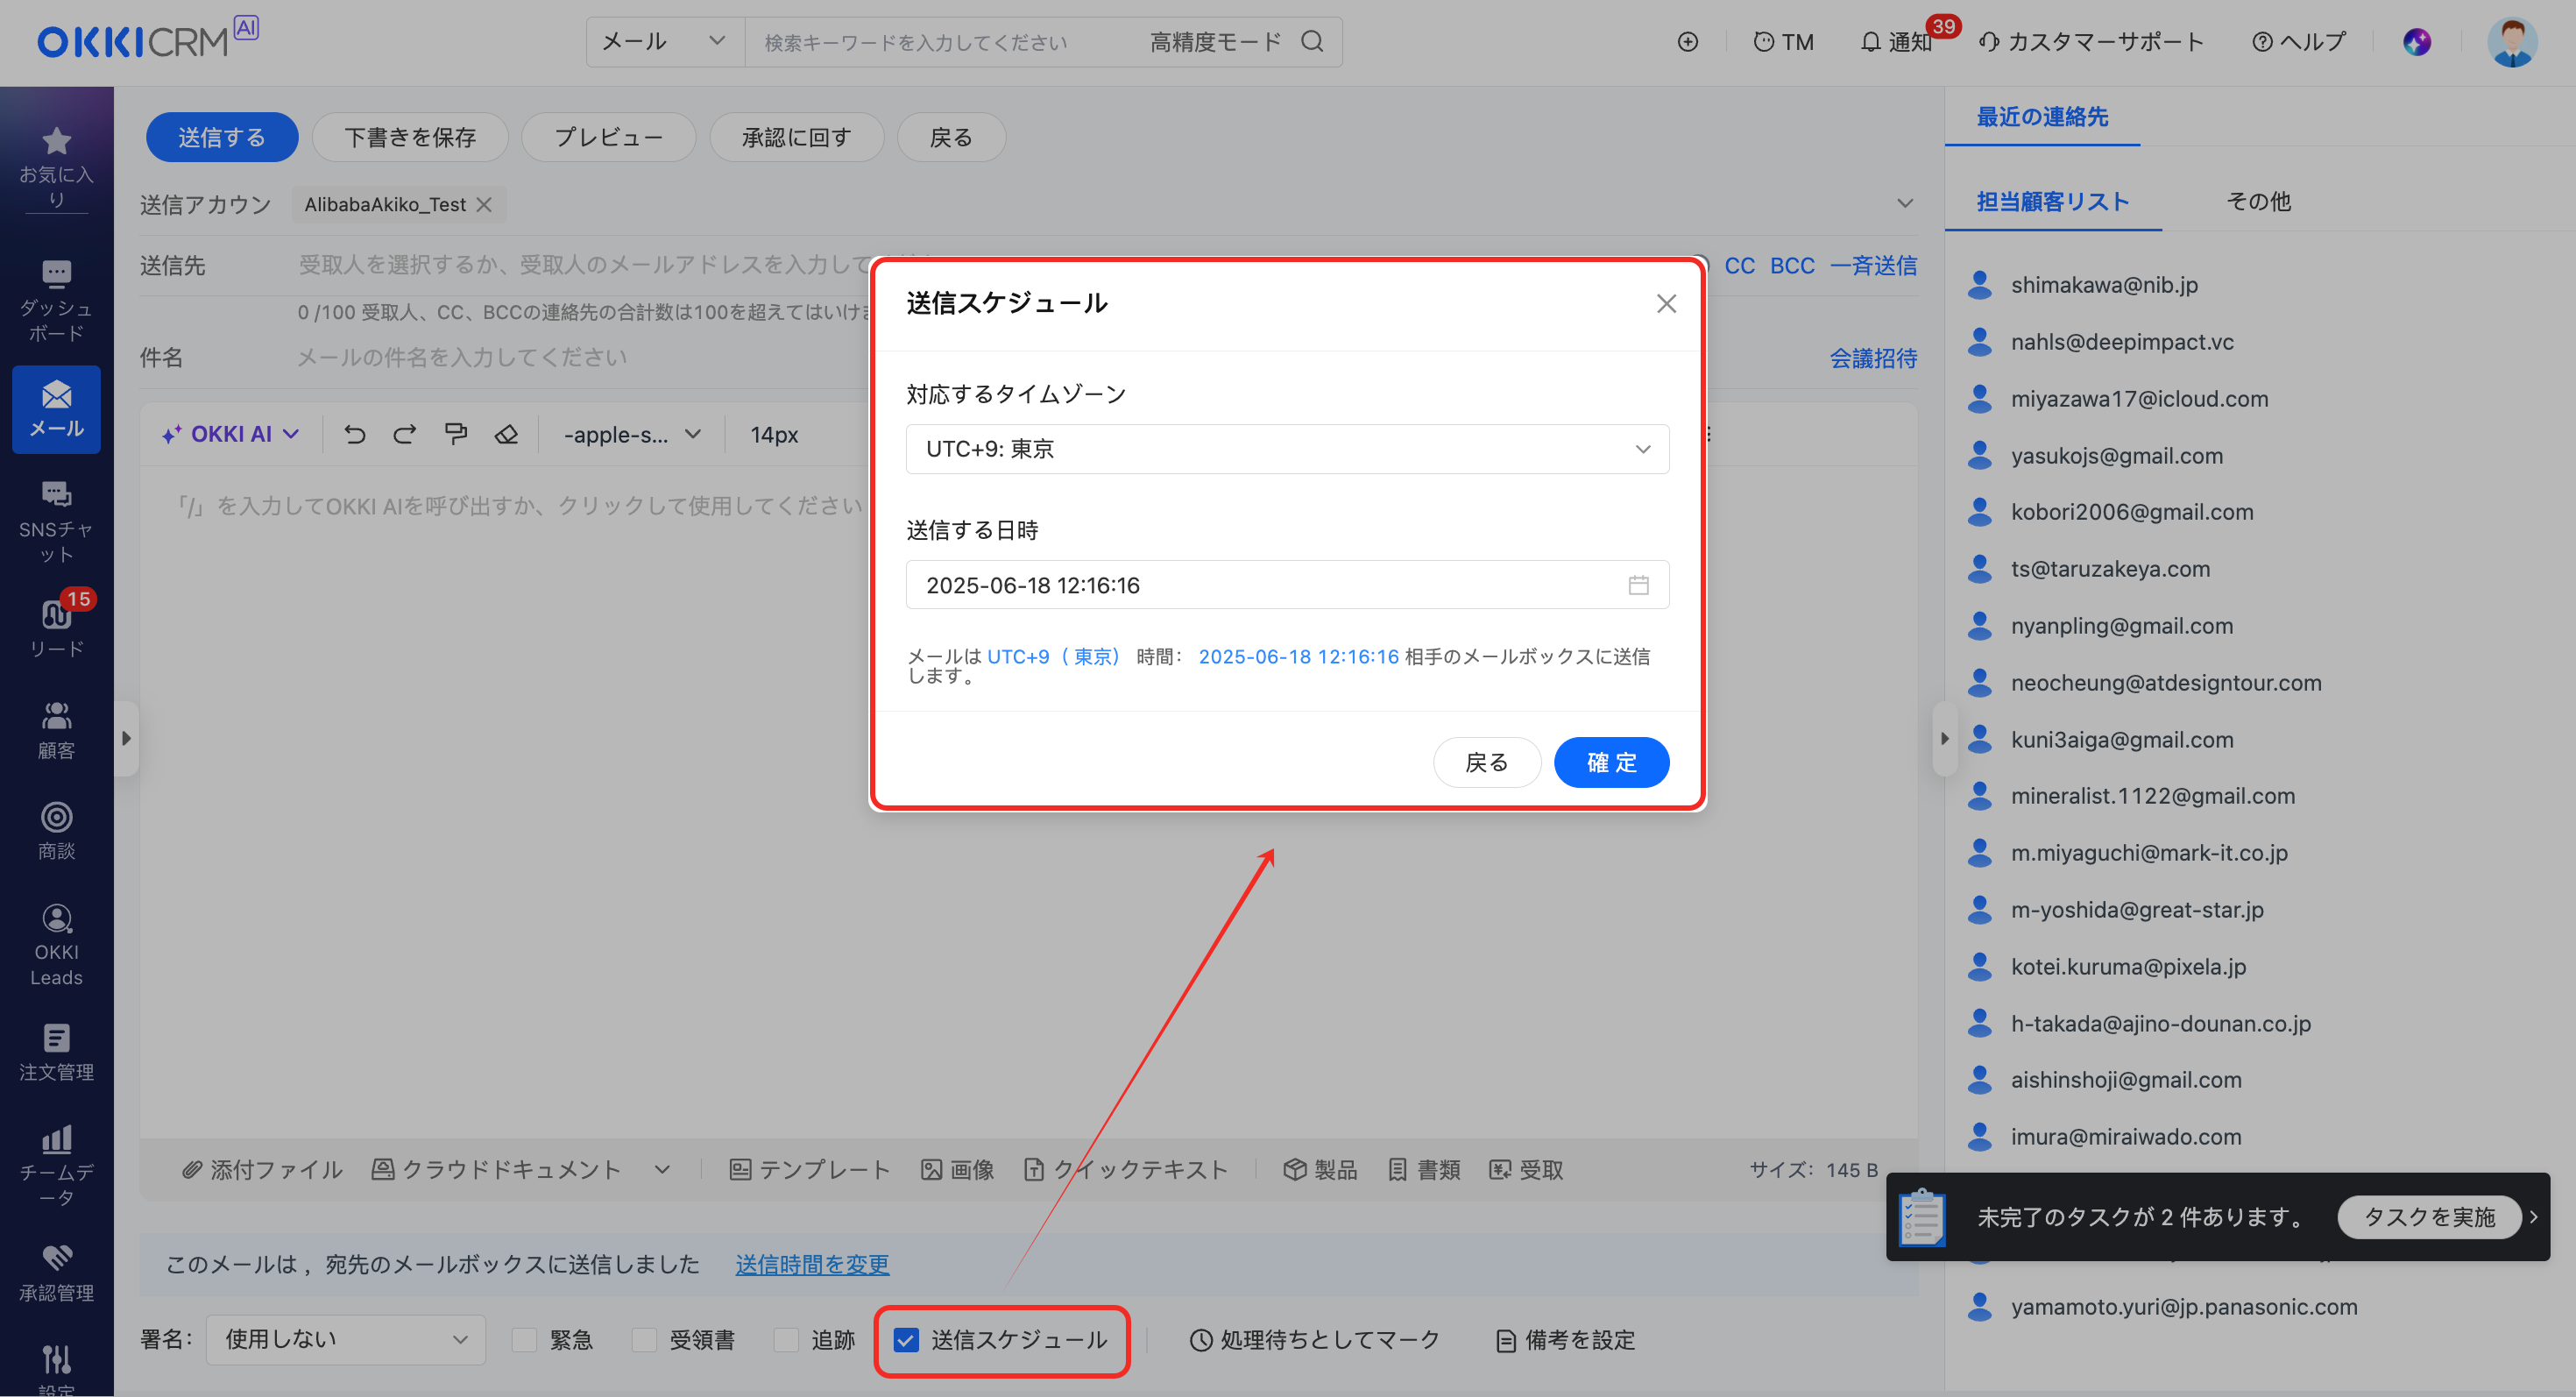The image size is (2576, 1397).
Task: Open the ヘルプ menu
Action: point(2298,41)
